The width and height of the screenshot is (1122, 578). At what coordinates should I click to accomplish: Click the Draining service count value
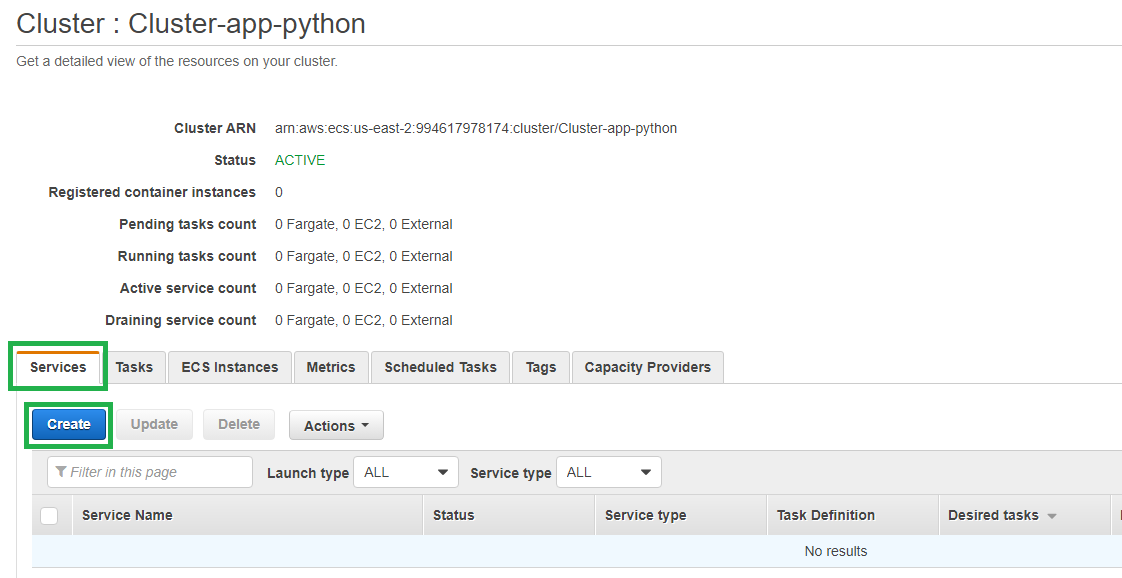[364, 320]
